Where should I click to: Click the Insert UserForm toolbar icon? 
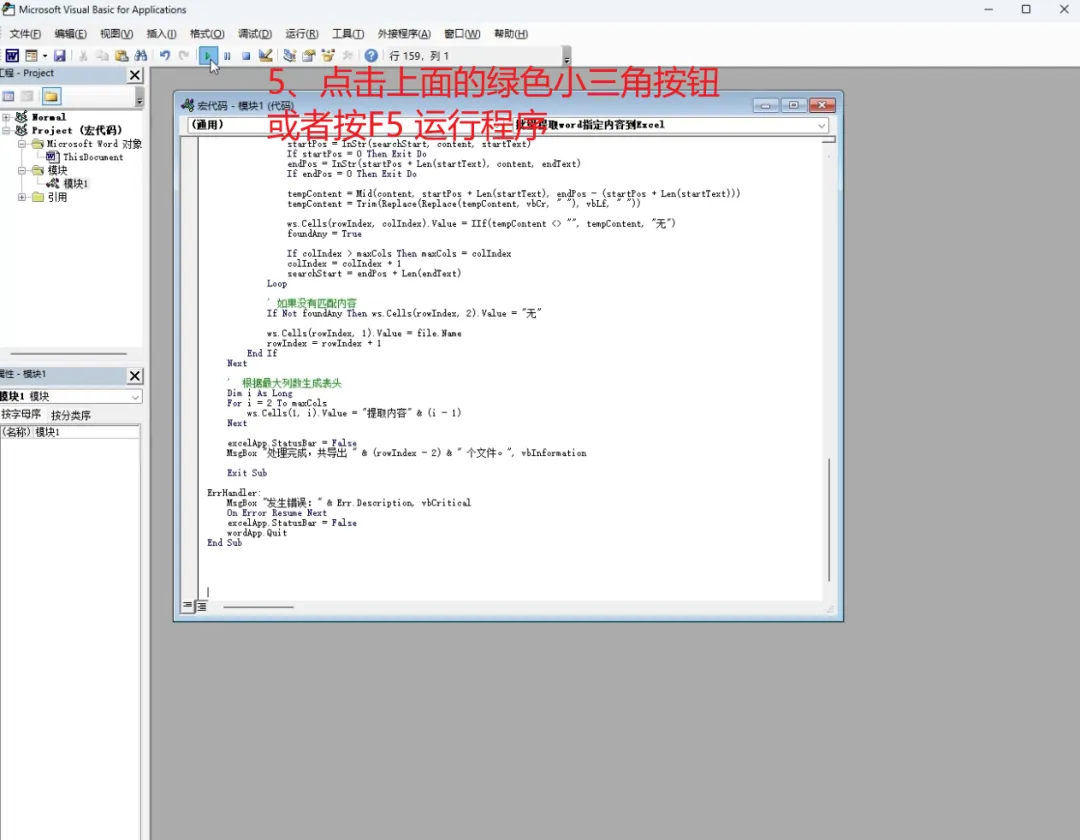31,56
